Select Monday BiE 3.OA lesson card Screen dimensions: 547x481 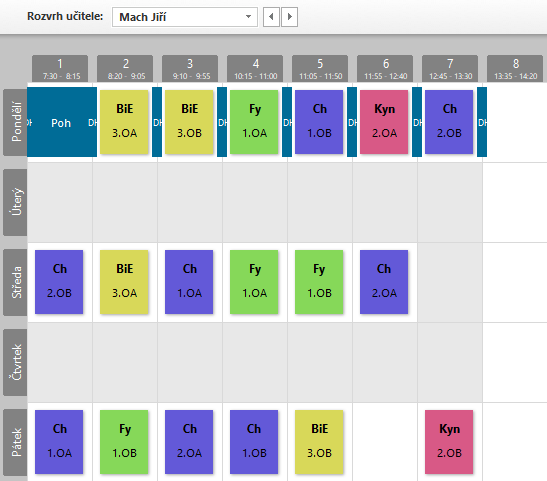pos(124,122)
